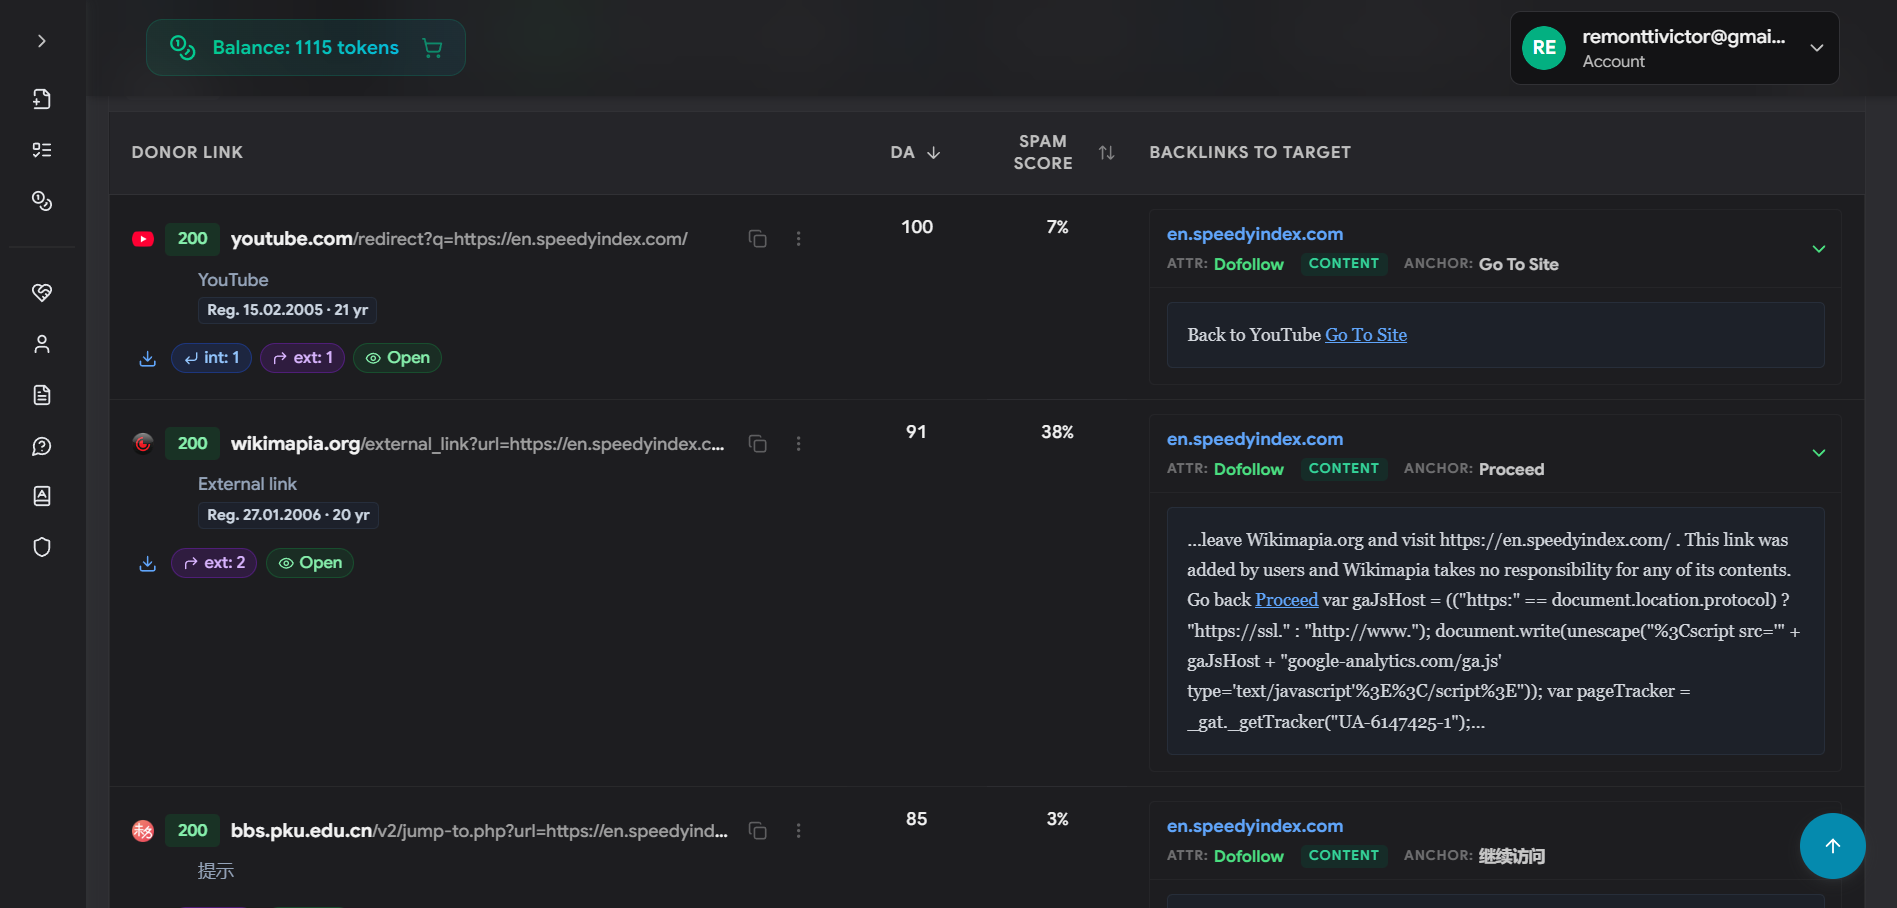Open the Go To Site link
Image resolution: width=1897 pixels, height=908 pixels.
click(1365, 335)
